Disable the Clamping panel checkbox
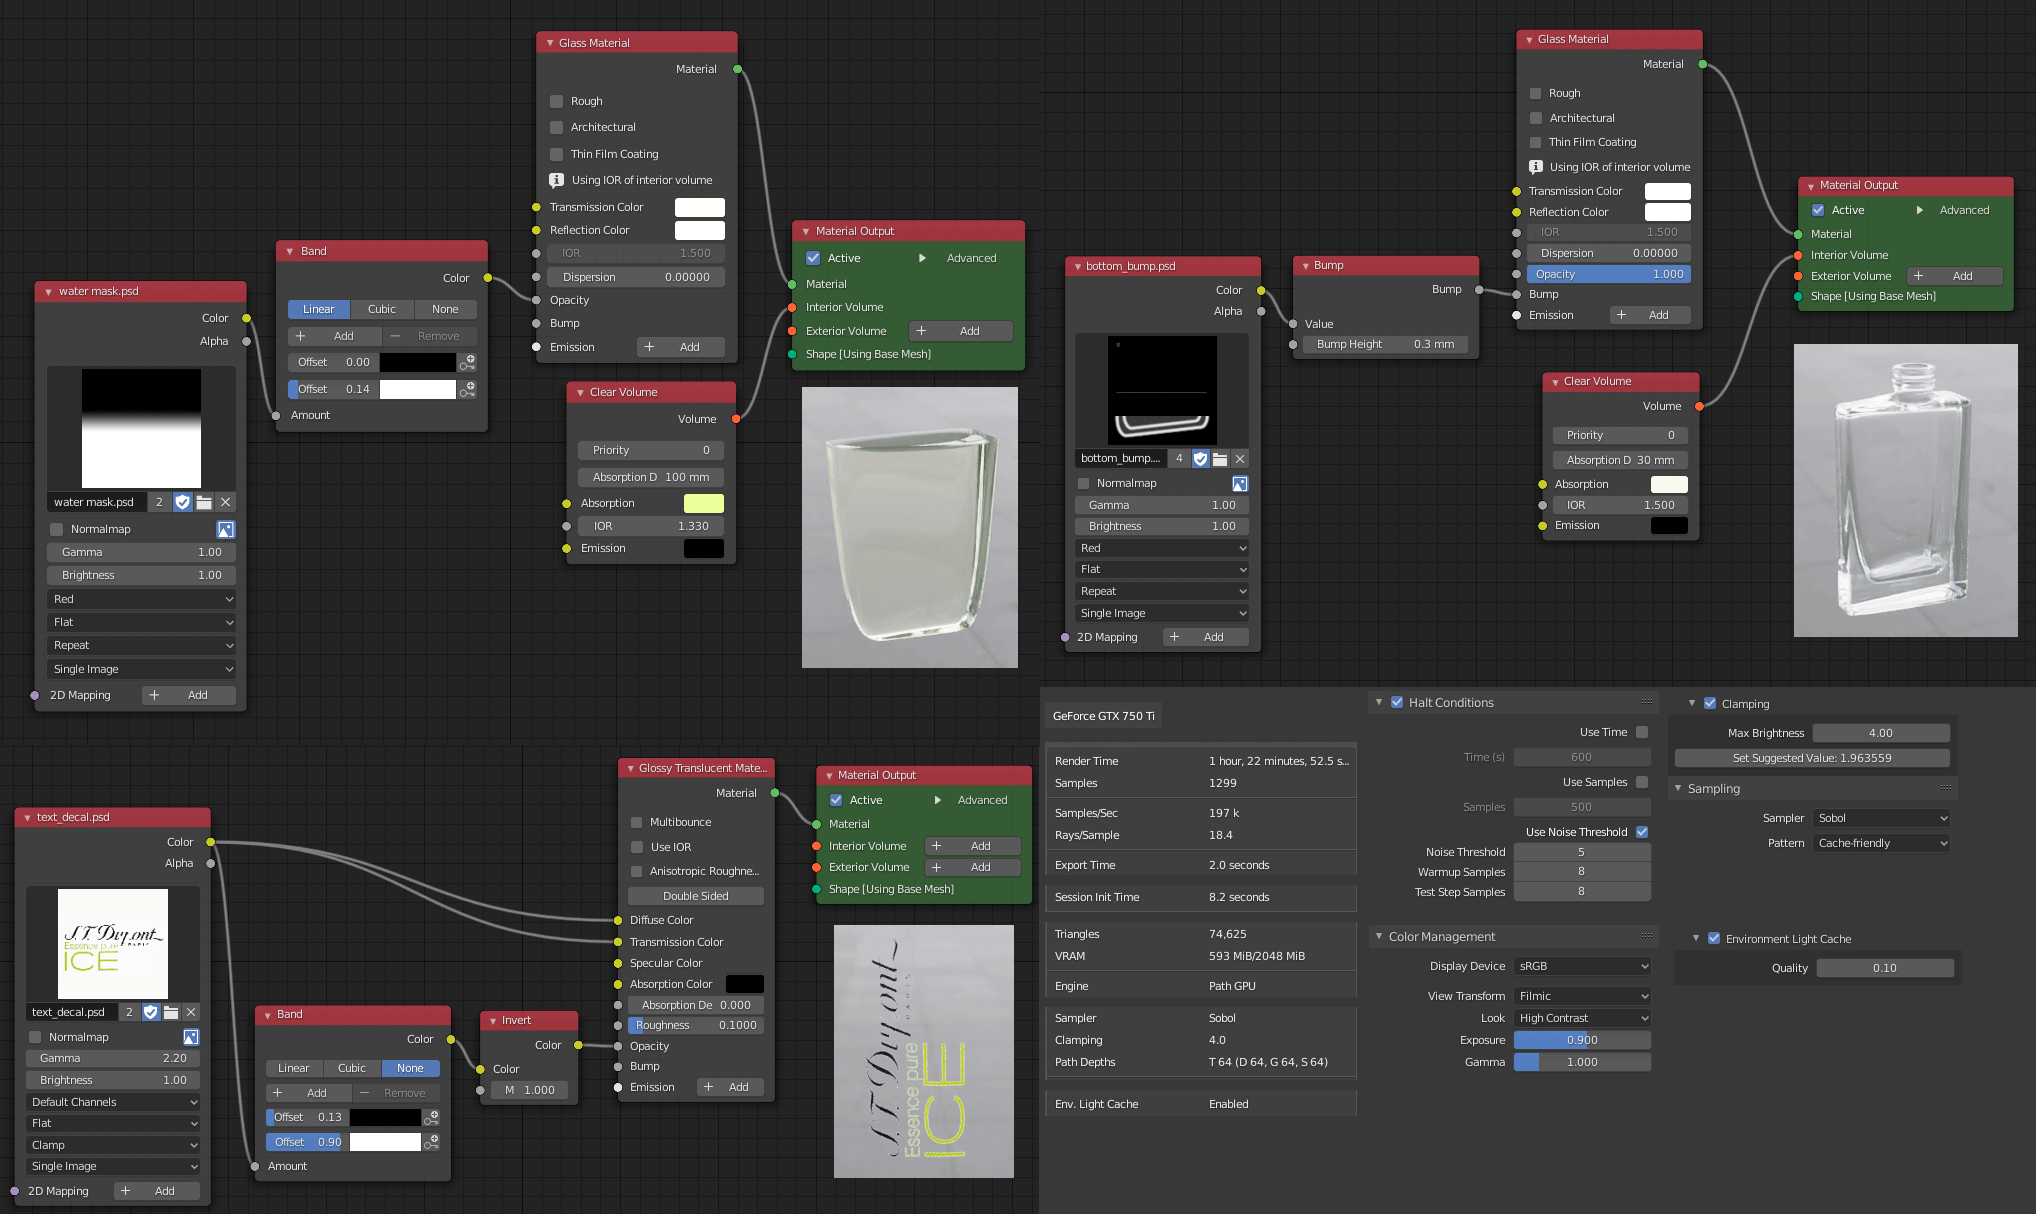Image resolution: width=2036 pixels, height=1214 pixels. [x=1710, y=703]
